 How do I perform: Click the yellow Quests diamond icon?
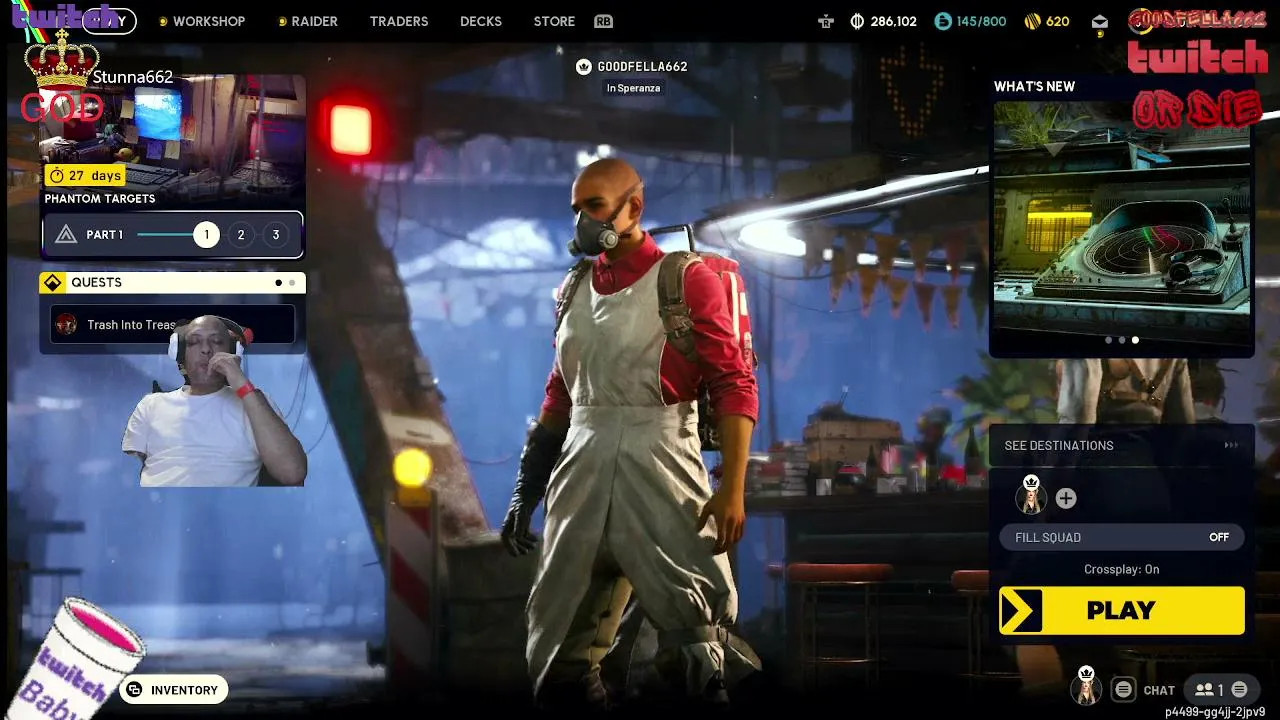[x=52, y=283]
